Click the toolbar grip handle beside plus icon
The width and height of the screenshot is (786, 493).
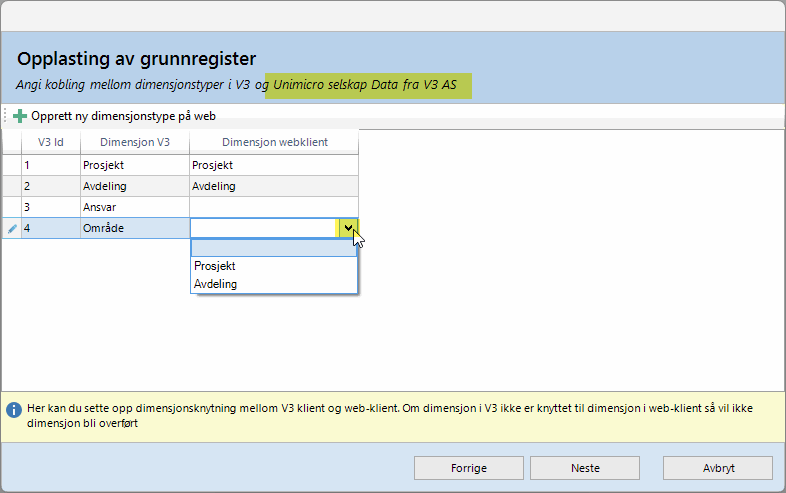point(6,116)
